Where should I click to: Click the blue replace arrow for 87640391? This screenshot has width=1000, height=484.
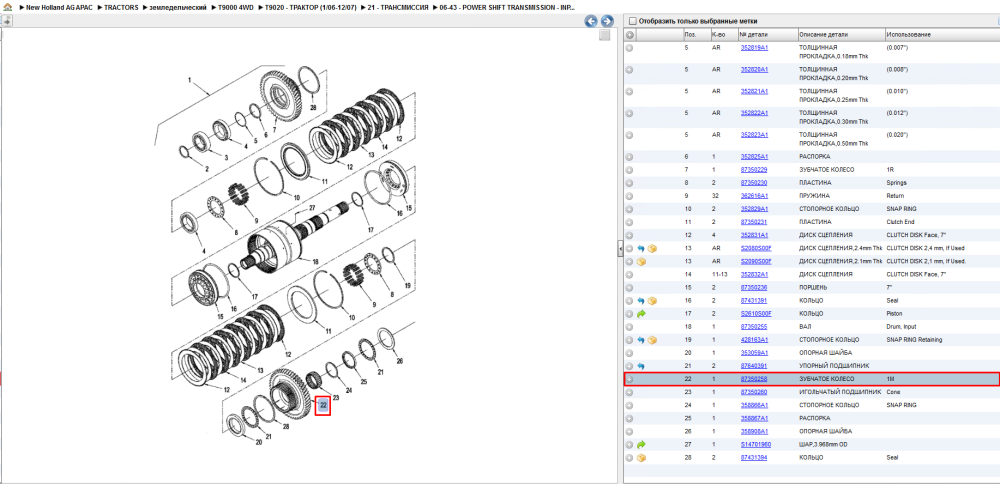642,366
